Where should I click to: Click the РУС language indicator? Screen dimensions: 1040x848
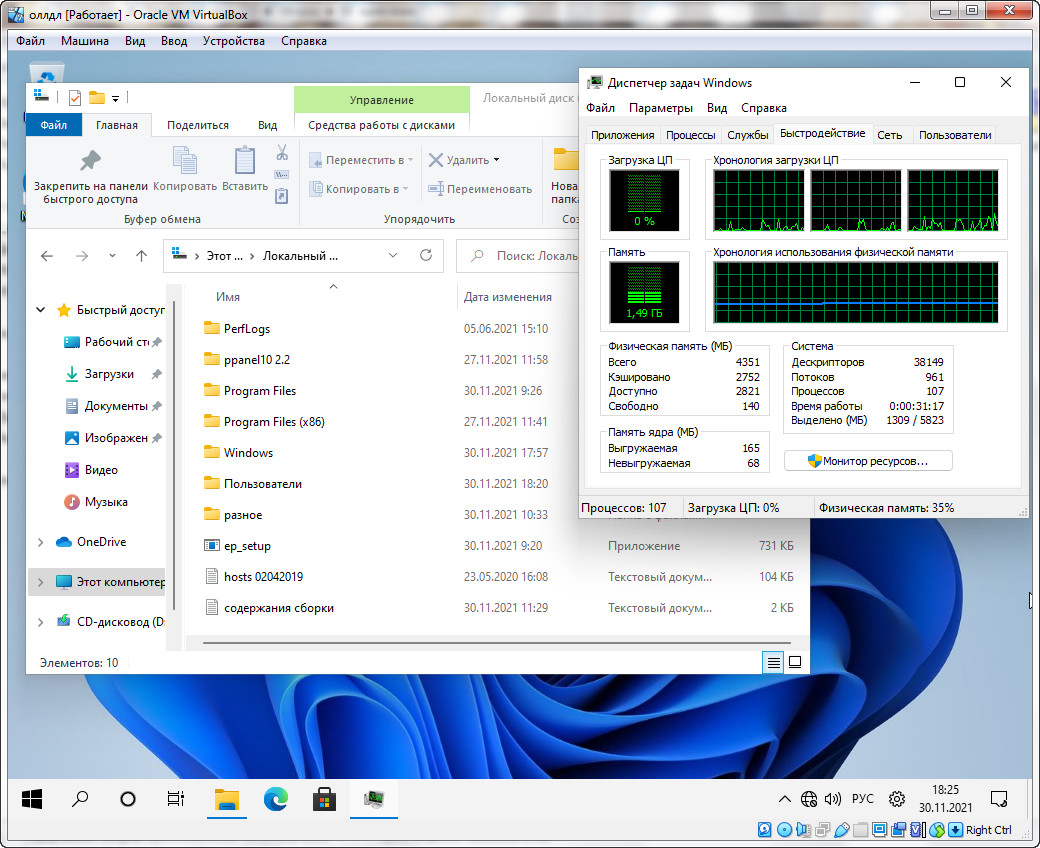862,799
